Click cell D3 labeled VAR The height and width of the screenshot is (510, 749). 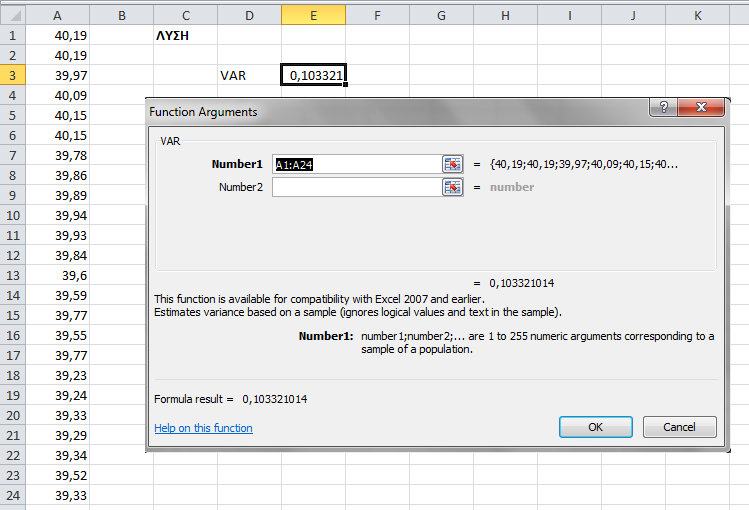(x=249, y=75)
